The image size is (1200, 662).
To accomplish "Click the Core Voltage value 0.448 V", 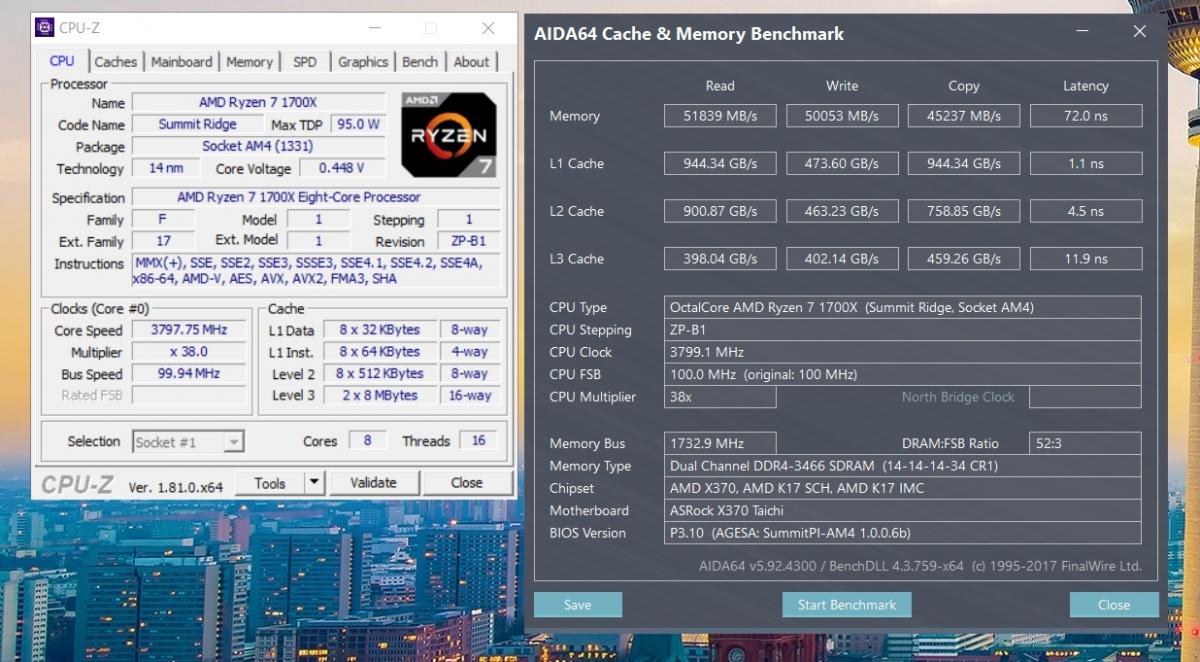I will (x=342, y=168).
